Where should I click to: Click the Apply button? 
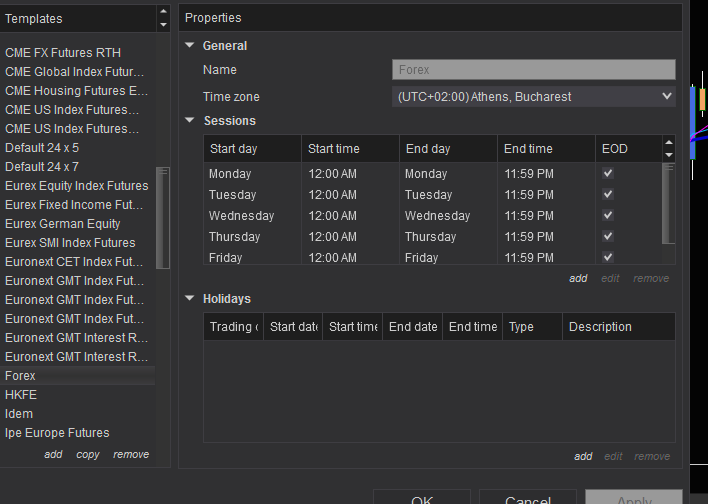(x=634, y=497)
